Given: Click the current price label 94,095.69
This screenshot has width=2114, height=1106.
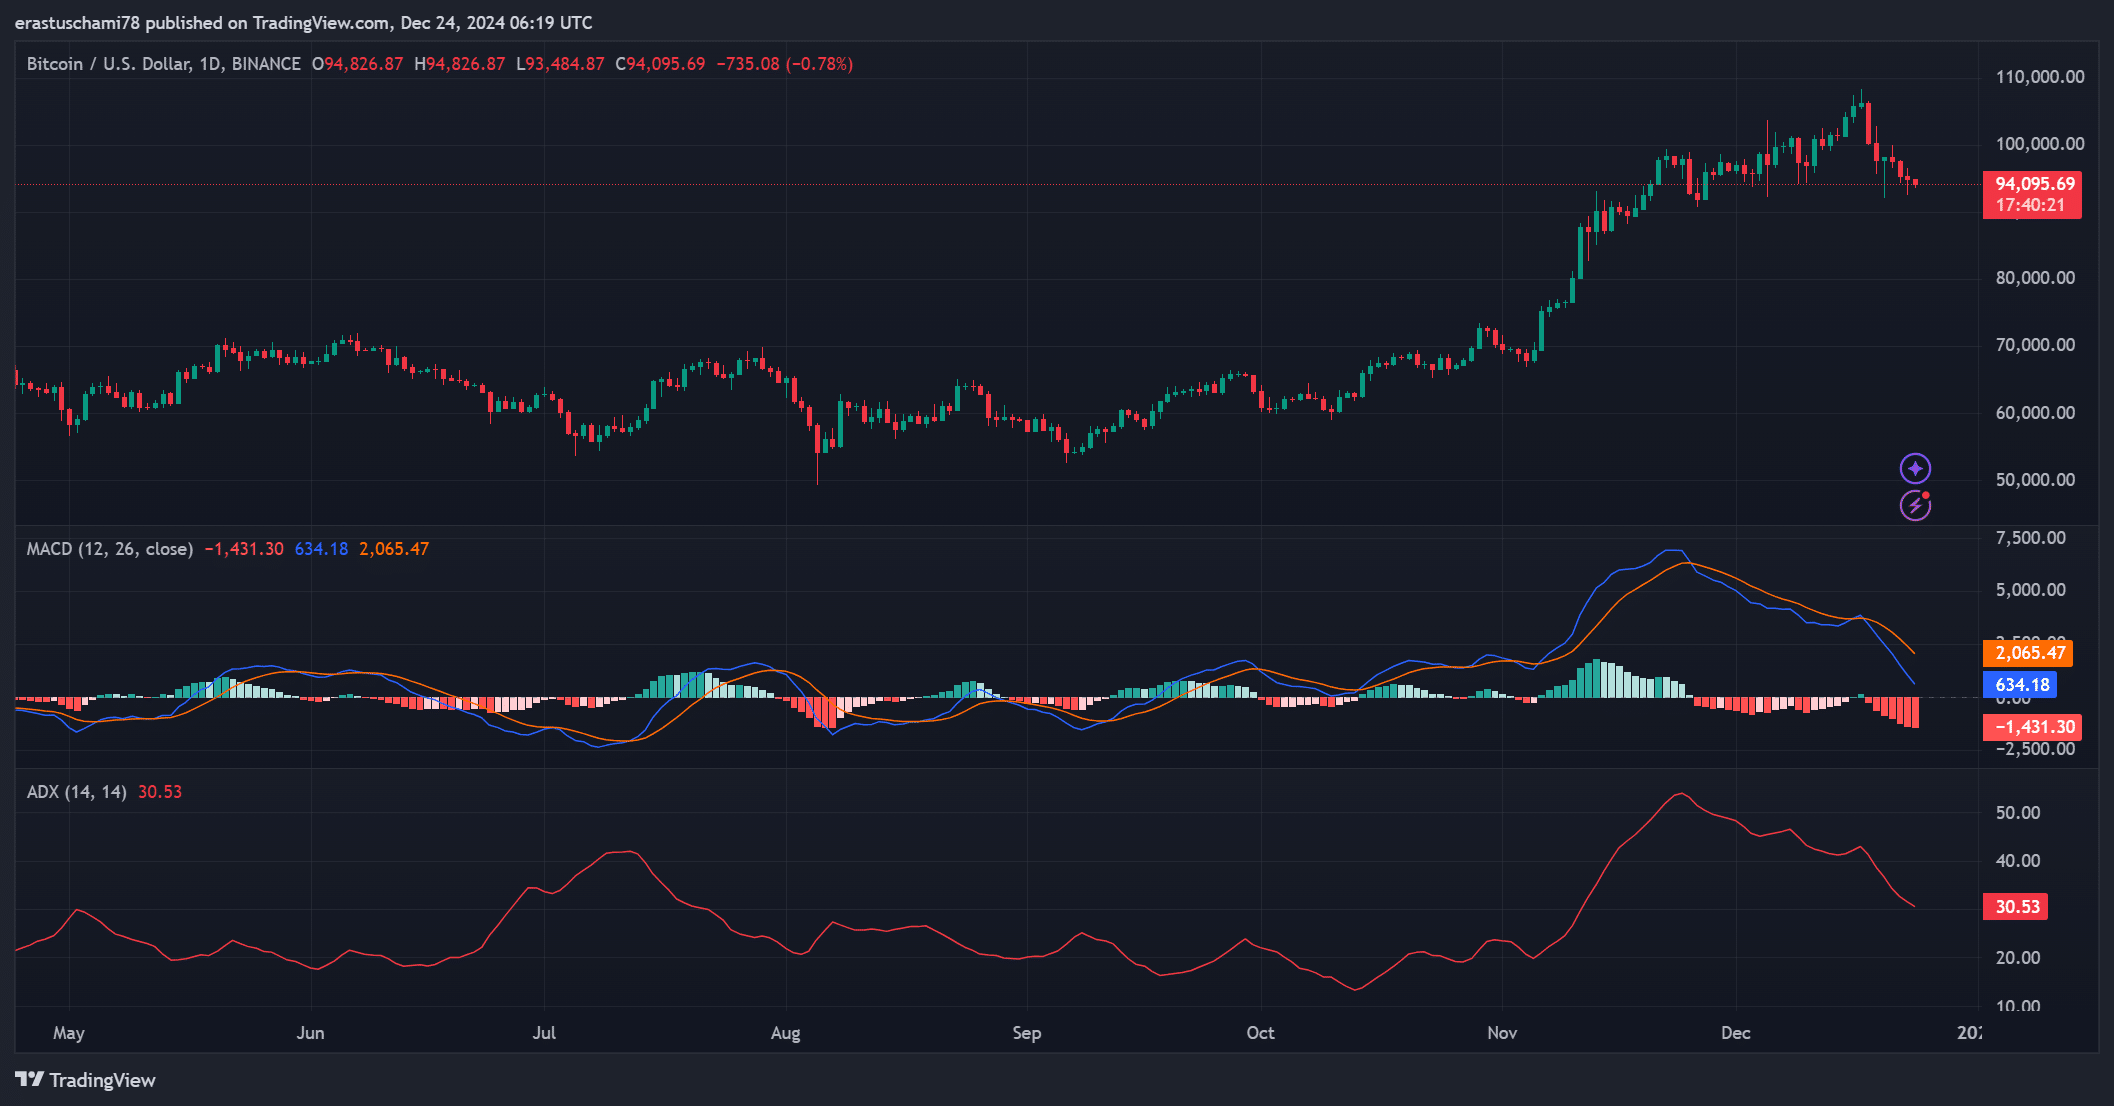Looking at the screenshot, I should (2035, 184).
